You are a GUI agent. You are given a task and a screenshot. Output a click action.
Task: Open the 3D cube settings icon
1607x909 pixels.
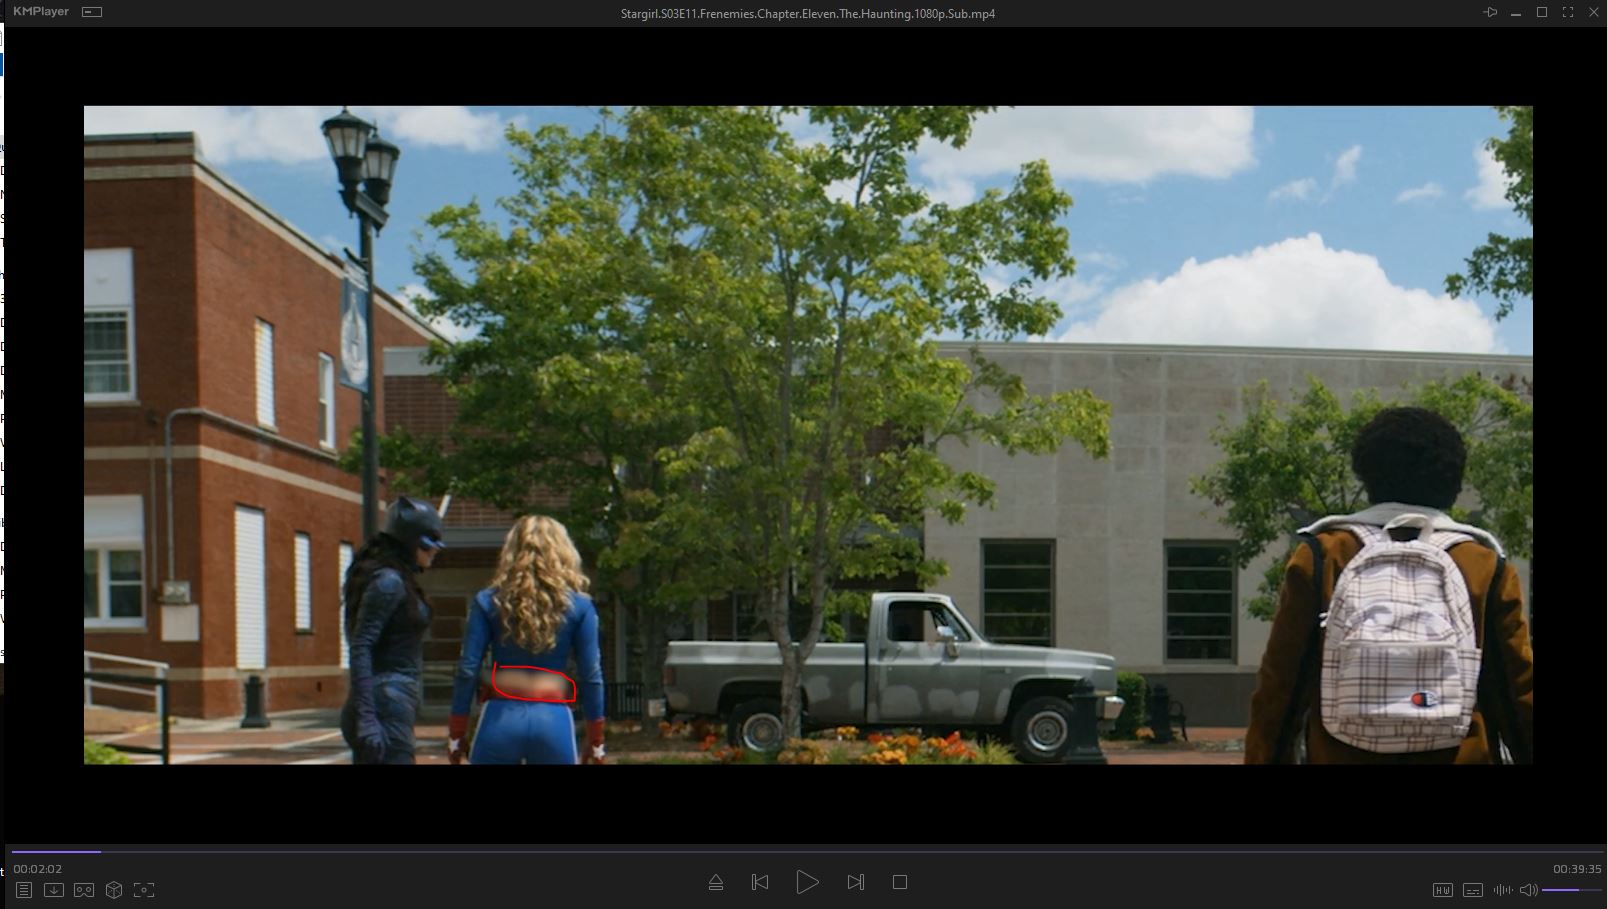[x=114, y=890]
